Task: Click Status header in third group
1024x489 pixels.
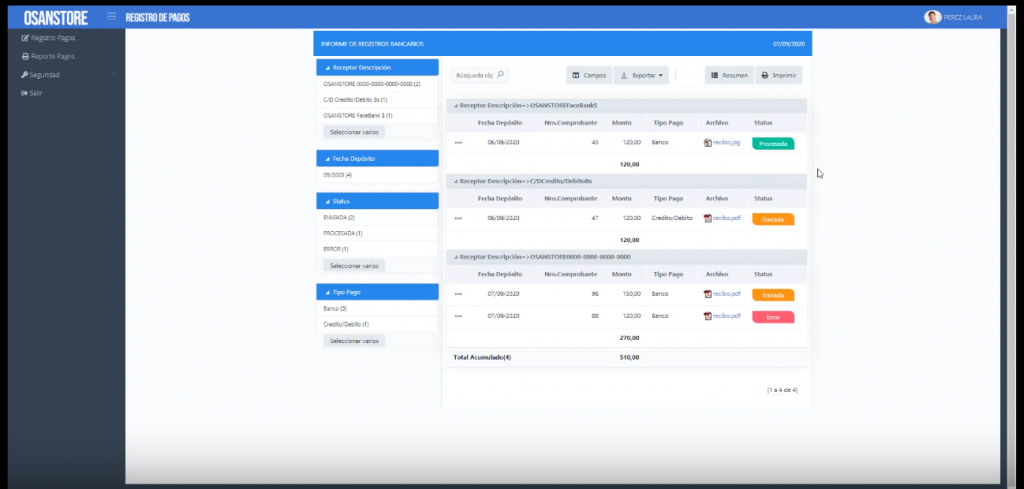Action: coord(763,274)
